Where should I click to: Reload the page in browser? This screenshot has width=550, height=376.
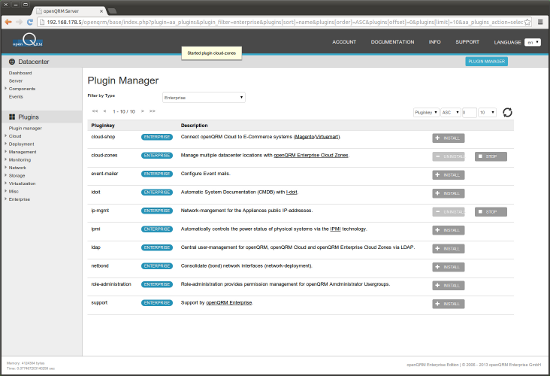coord(30,22)
